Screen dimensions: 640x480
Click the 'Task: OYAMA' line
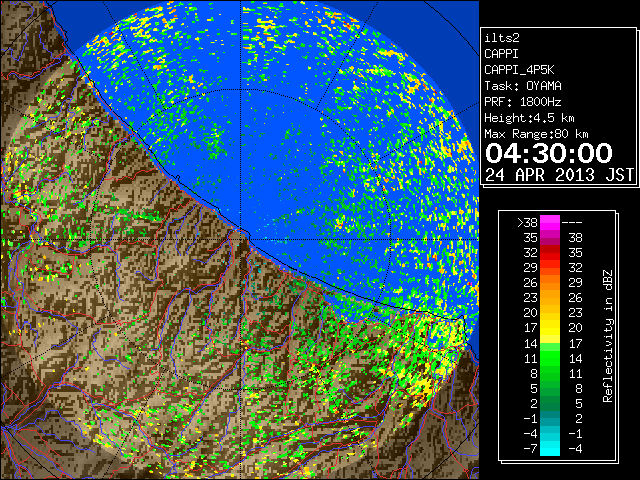(x=523, y=86)
